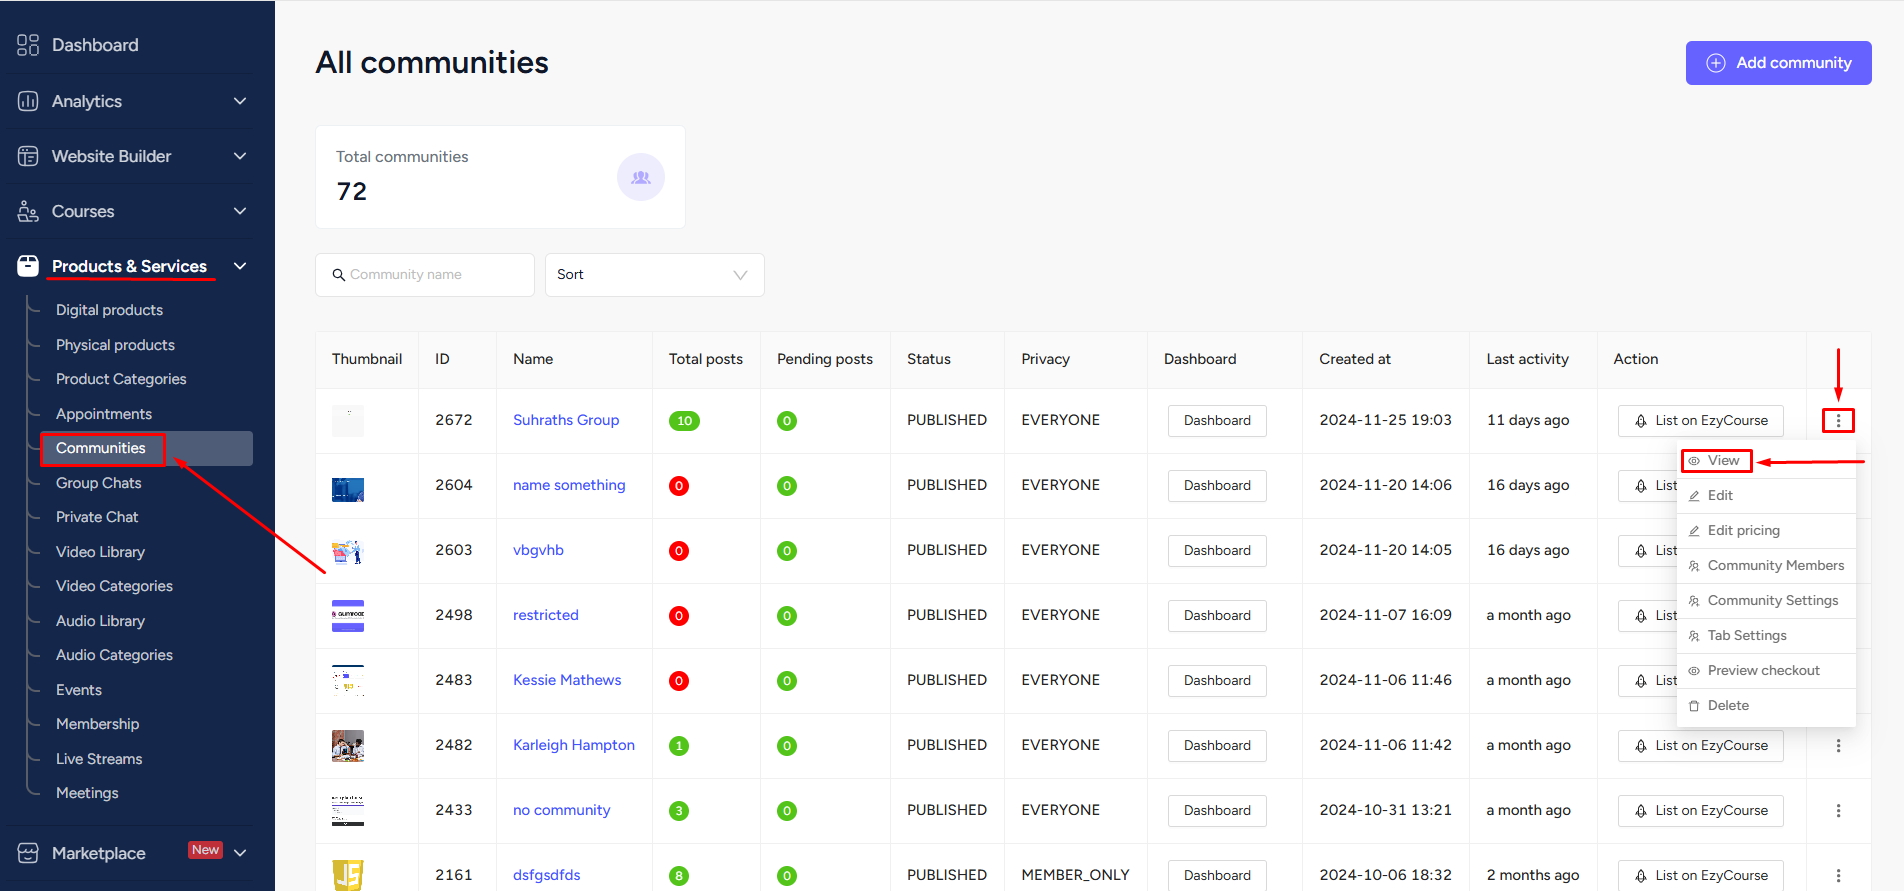Screen dimensions: 1904x891
Task: Click thumbnail of Karleigh Hampton community
Action: (348, 746)
